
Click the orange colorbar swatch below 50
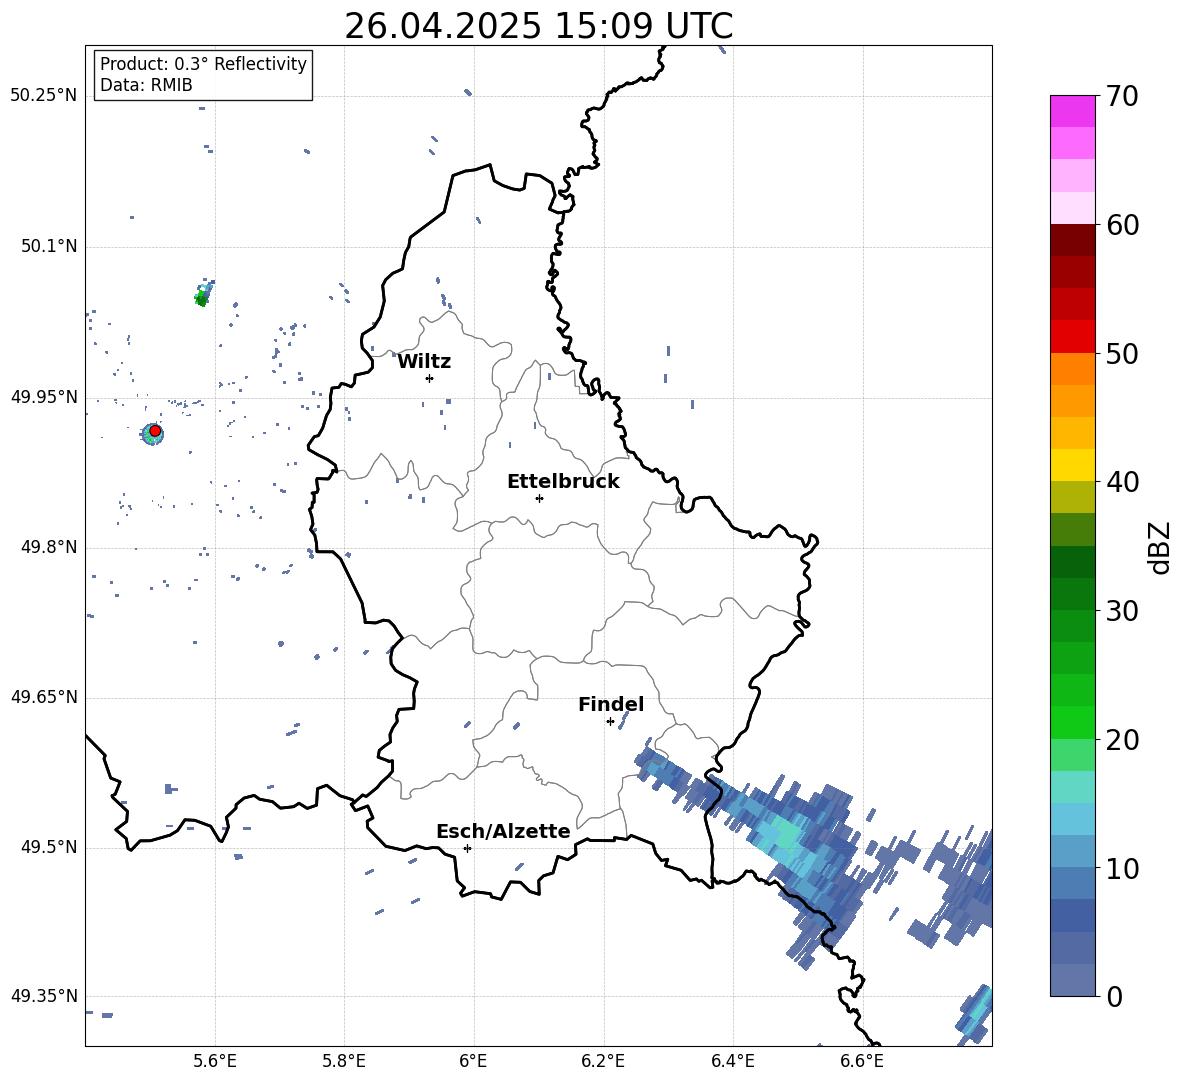coord(1073,369)
